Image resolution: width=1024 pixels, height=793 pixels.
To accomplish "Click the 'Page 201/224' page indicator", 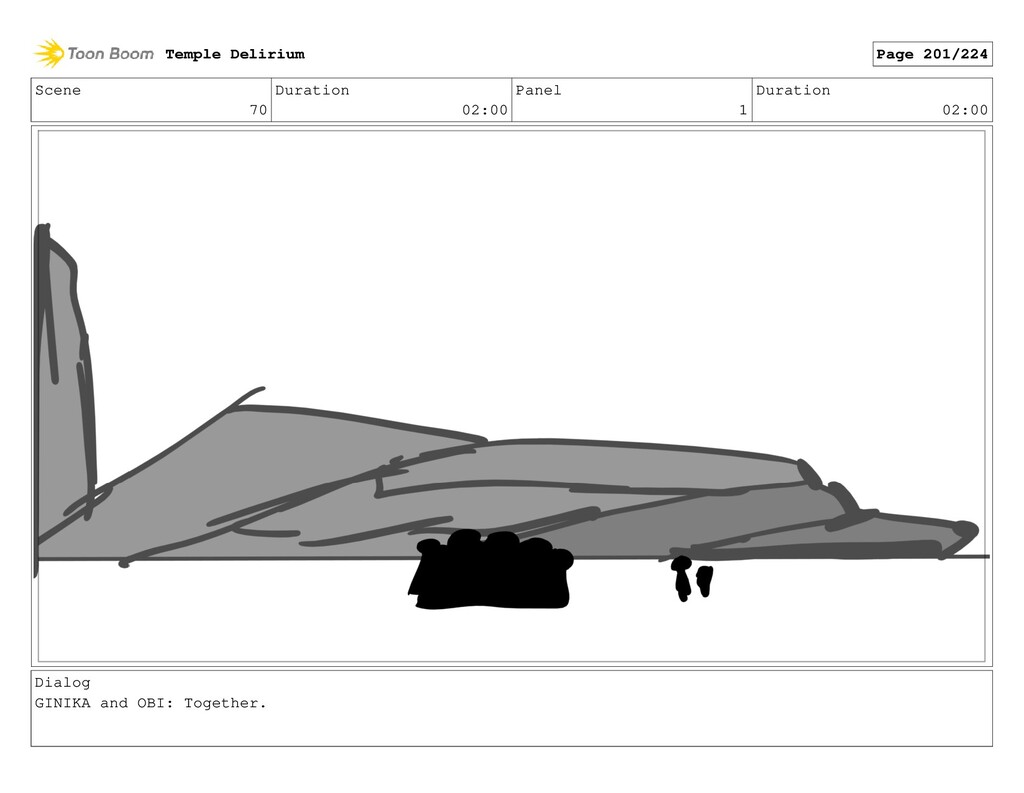I will [932, 54].
